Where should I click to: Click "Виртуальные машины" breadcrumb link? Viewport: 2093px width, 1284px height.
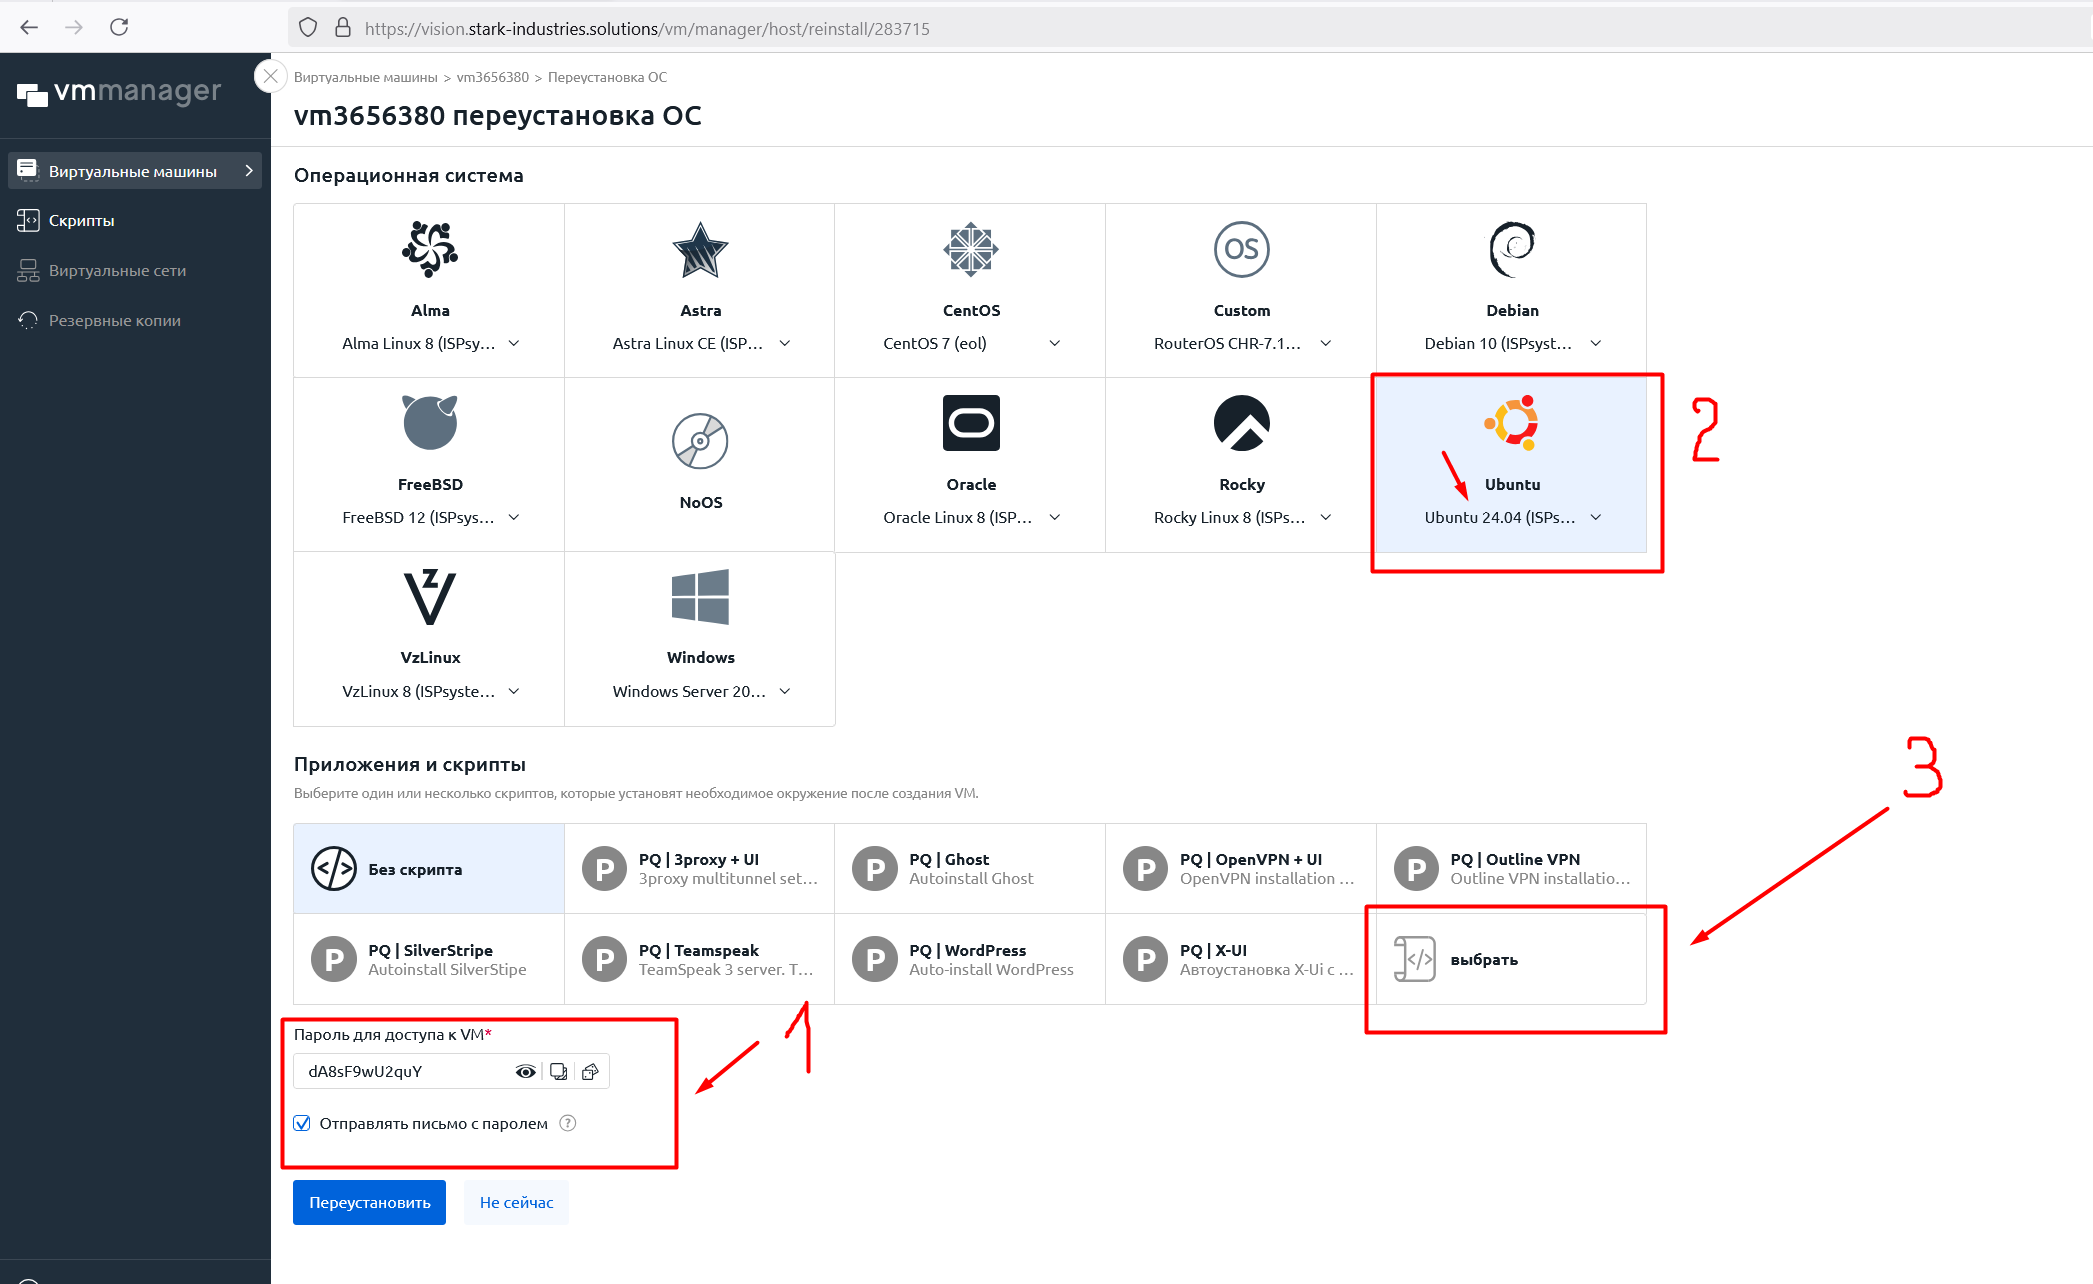(x=366, y=77)
